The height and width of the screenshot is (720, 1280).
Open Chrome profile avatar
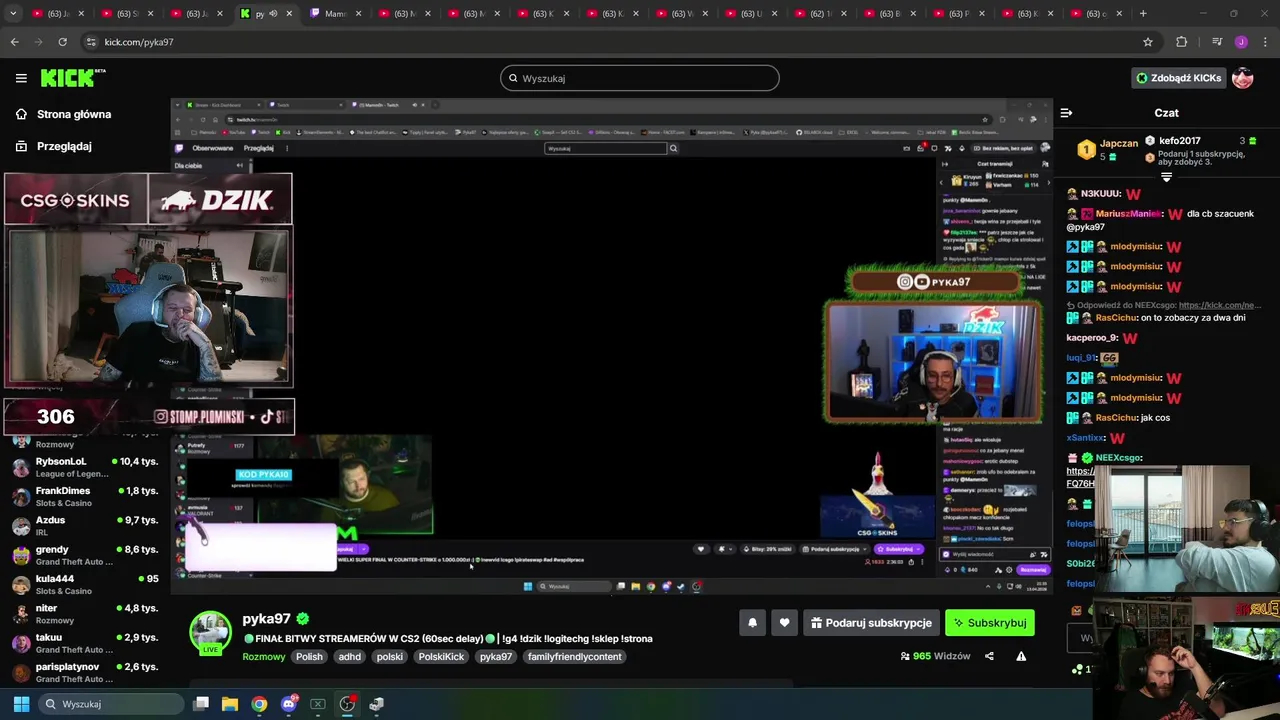1241,42
